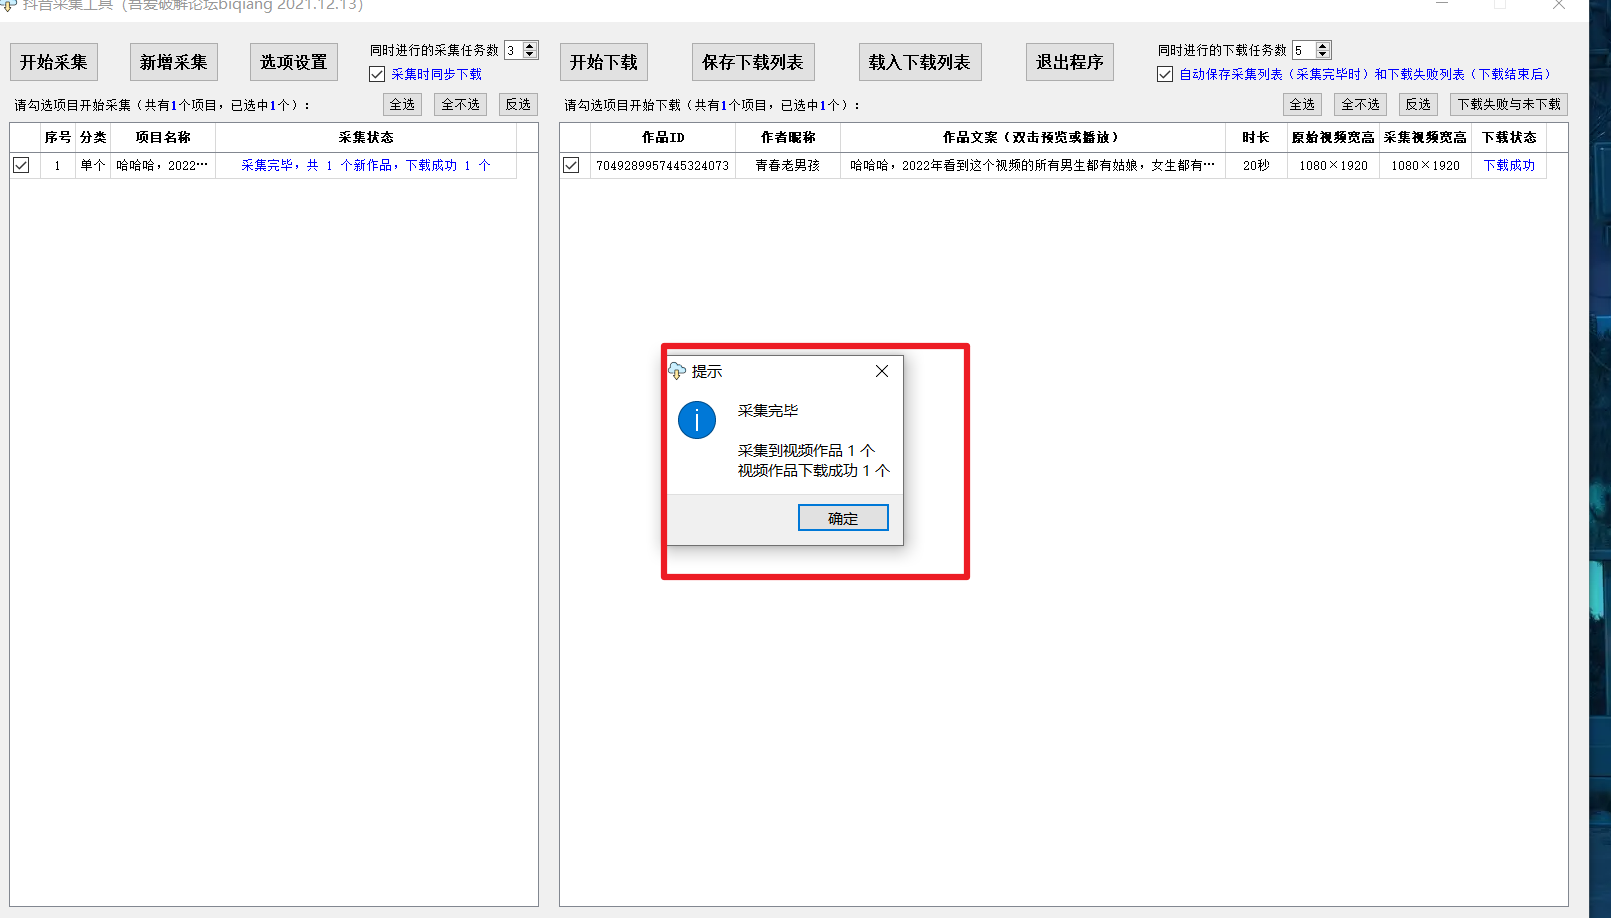This screenshot has height=918, width=1611.
Task: Sort by 作品ID column header
Action: point(662,137)
